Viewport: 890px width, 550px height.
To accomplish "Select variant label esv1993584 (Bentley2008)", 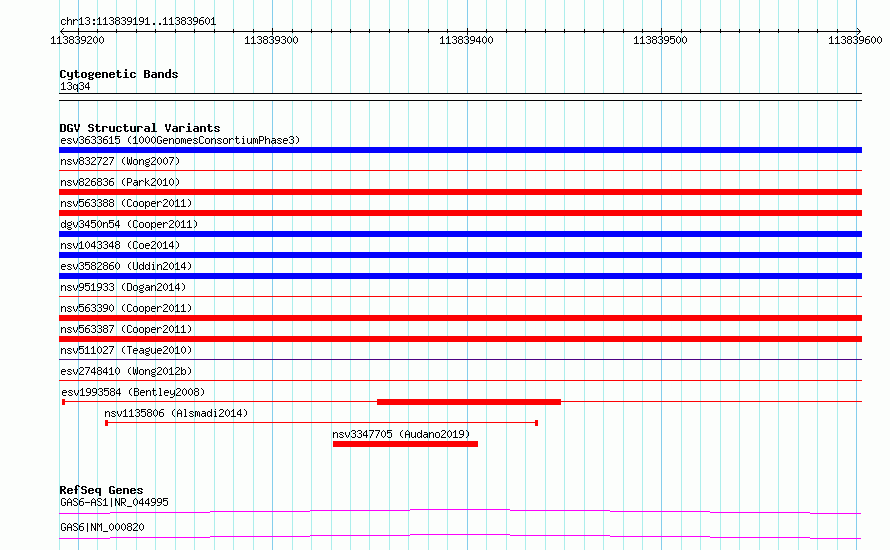I will 133,392.
